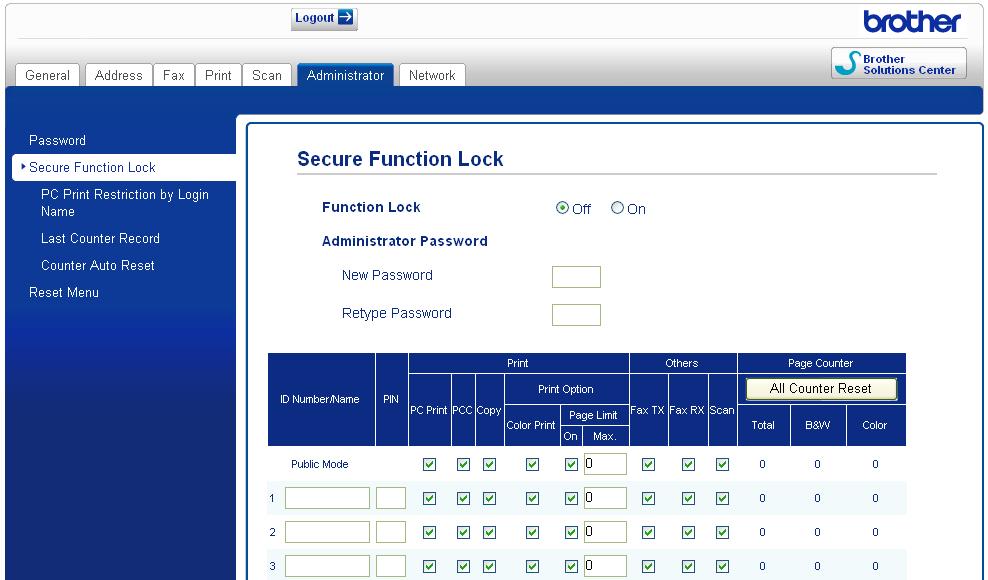Toggle Fax TX for user row 3

648,567
